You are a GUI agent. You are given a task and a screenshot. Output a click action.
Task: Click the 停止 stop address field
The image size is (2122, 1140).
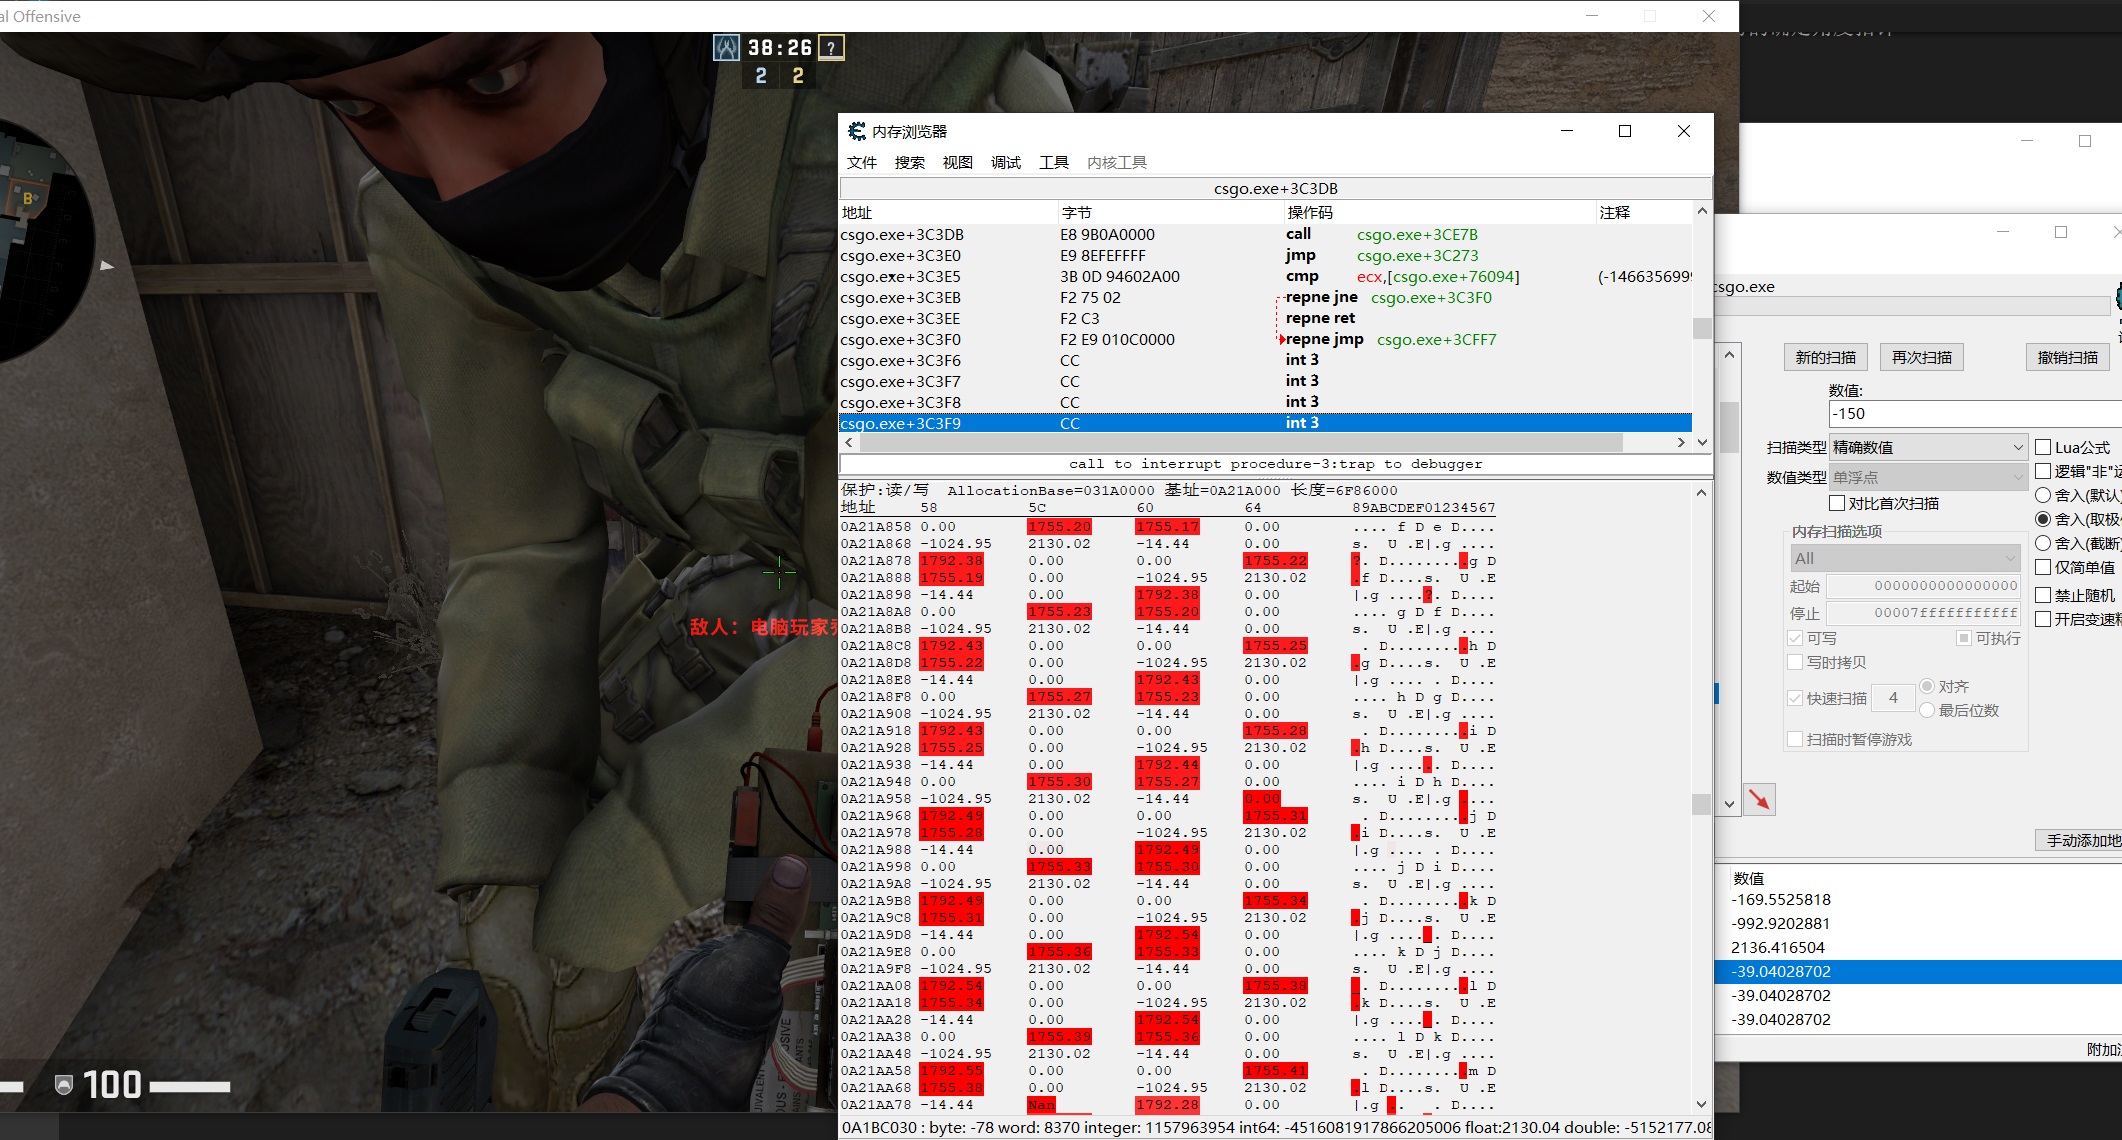click(x=1925, y=612)
